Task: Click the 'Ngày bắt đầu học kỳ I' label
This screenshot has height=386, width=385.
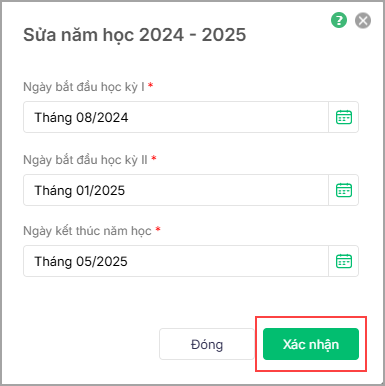Action: click(x=84, y=87)
